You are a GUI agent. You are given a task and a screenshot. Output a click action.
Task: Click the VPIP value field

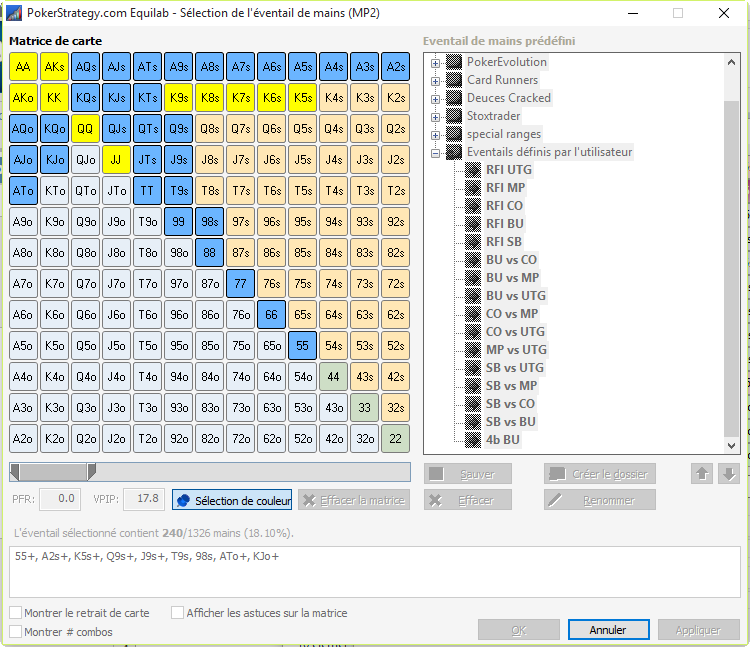click(x=144, y=499)
